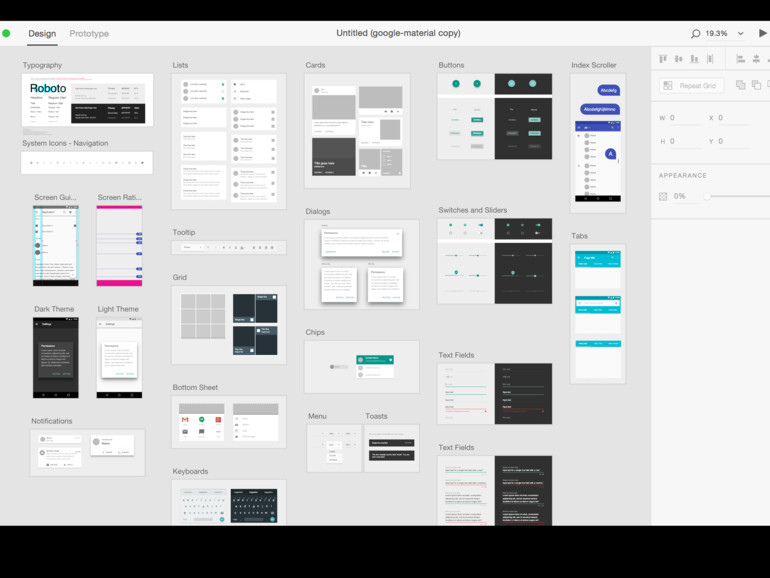770x578 pixels.
Task: Click the X position input field
Action: pos(734,118)
